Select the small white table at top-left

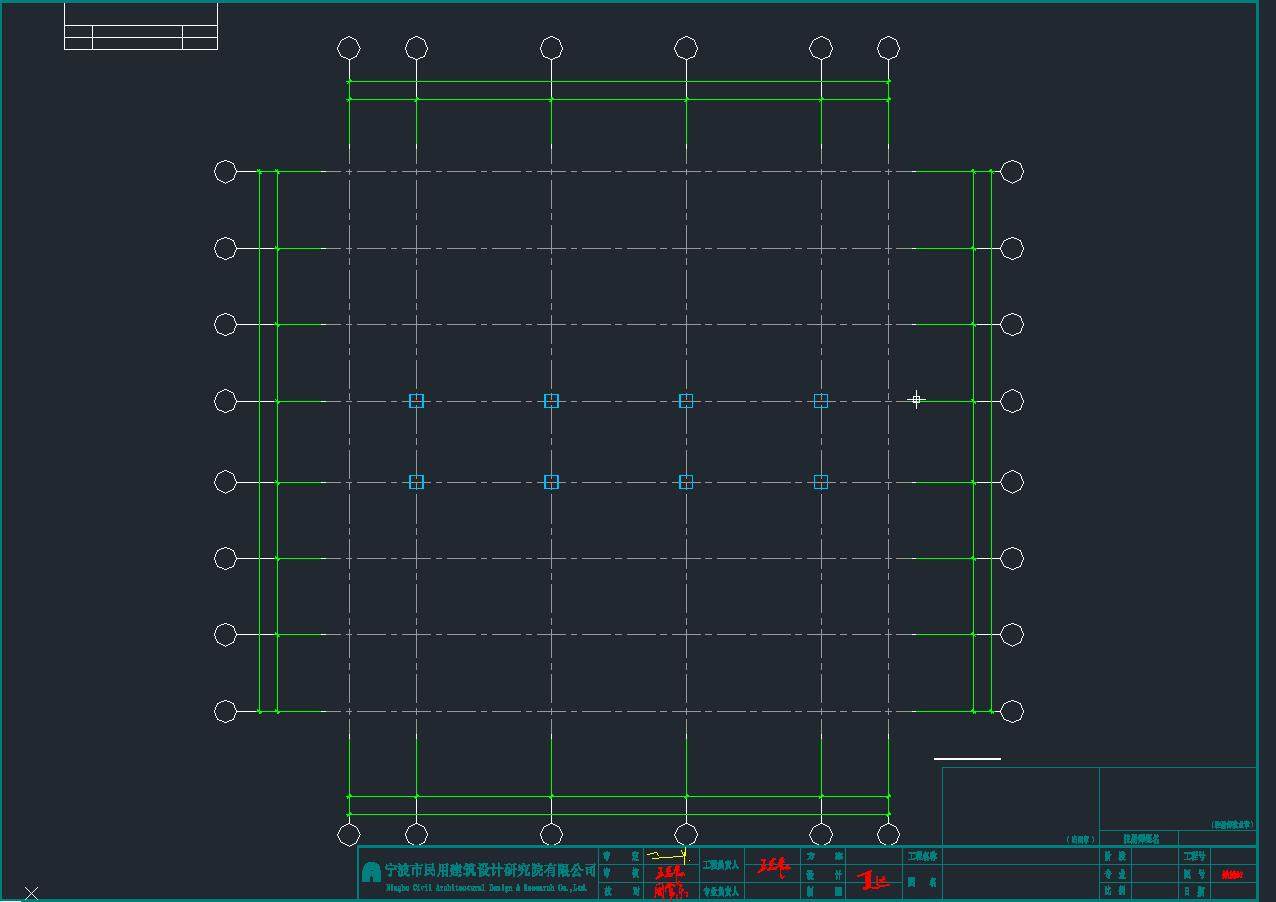point(141,27)
